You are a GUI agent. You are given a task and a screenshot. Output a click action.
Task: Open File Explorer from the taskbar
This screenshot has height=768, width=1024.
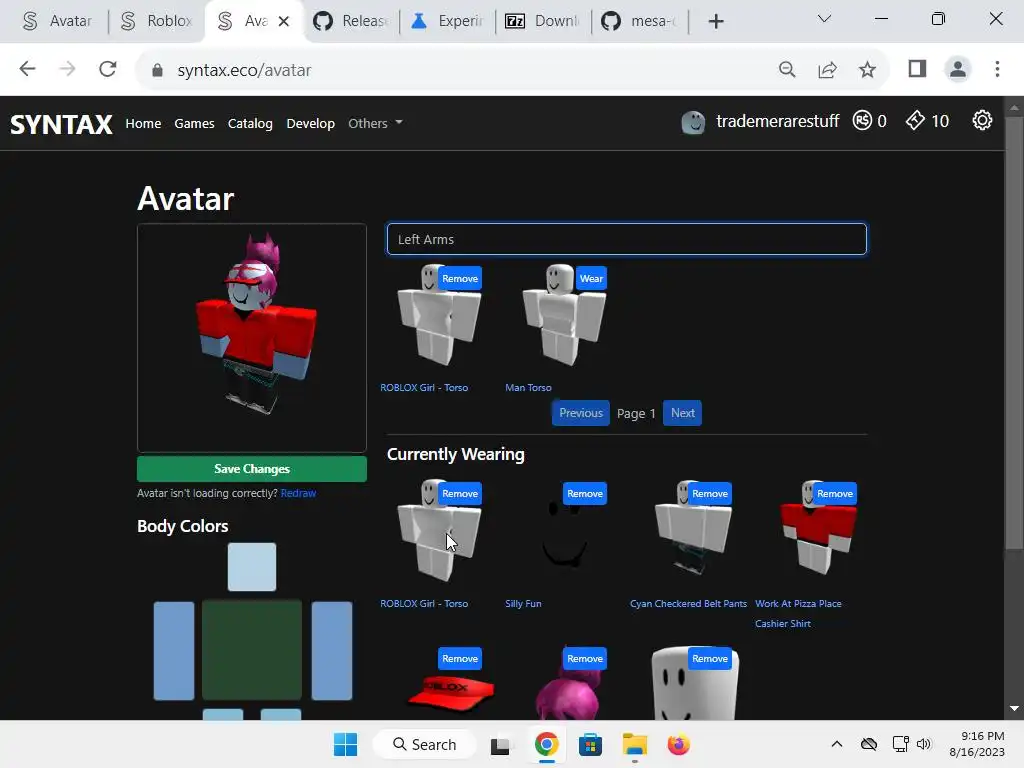[634, 745]
